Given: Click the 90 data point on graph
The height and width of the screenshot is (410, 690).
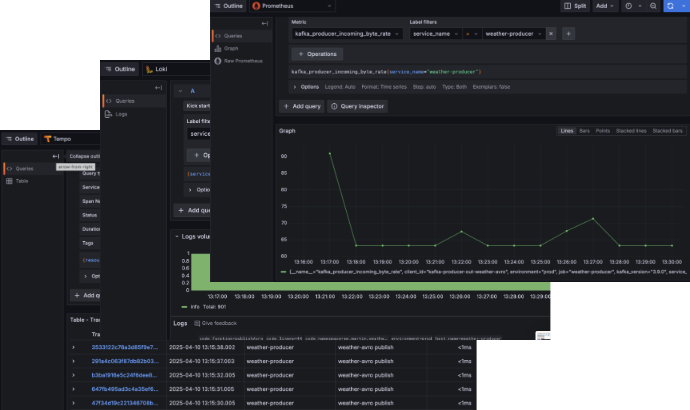Looking at the screenshot, I should [x=330, y=154].
